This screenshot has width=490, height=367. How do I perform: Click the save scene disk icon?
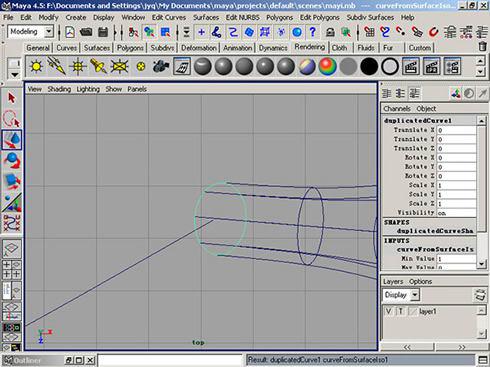103,32
